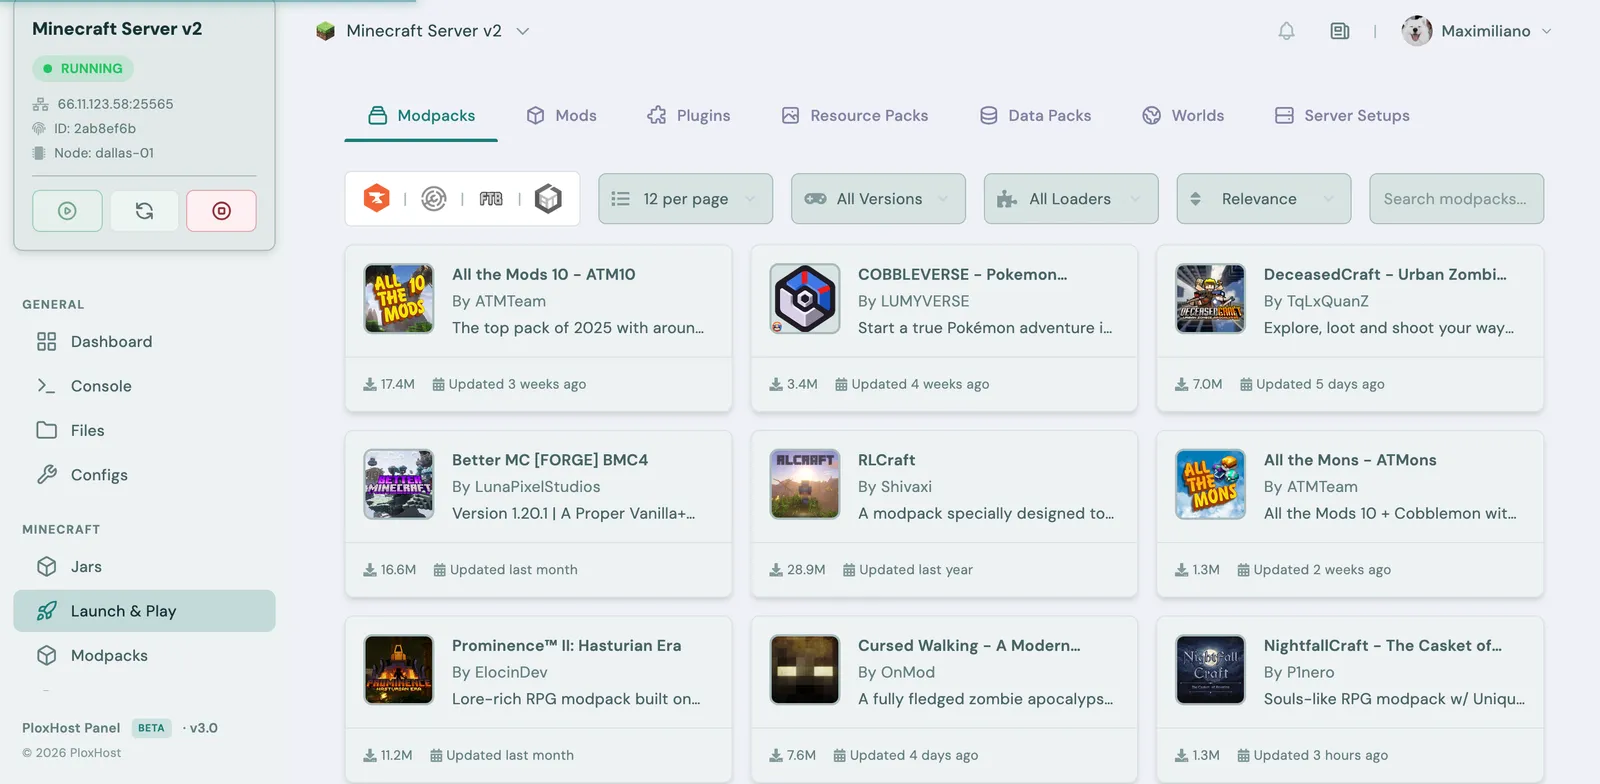Expand the Maximiliano user menu chevron
Viewport: 1600px width, 784px height.
[1547, 31]
